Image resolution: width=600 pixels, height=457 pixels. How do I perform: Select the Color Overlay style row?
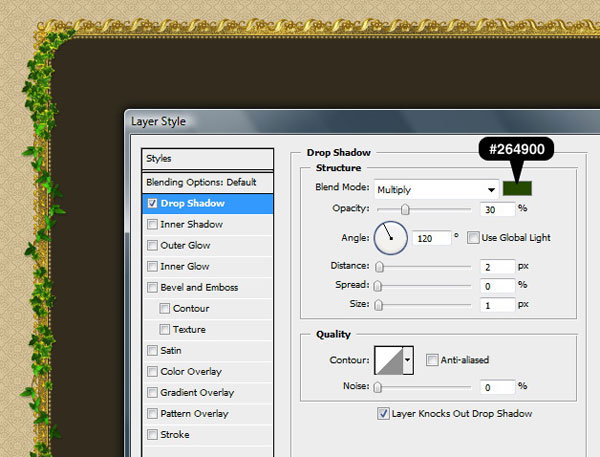point(208,372)
